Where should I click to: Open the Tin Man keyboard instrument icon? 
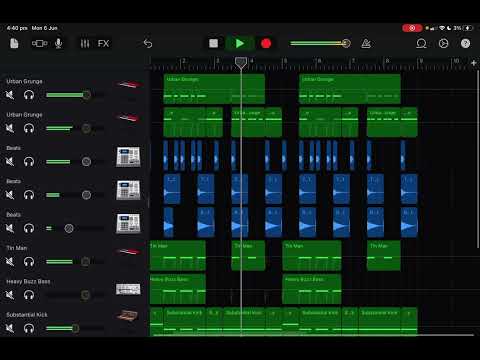[x=128, y=252]
